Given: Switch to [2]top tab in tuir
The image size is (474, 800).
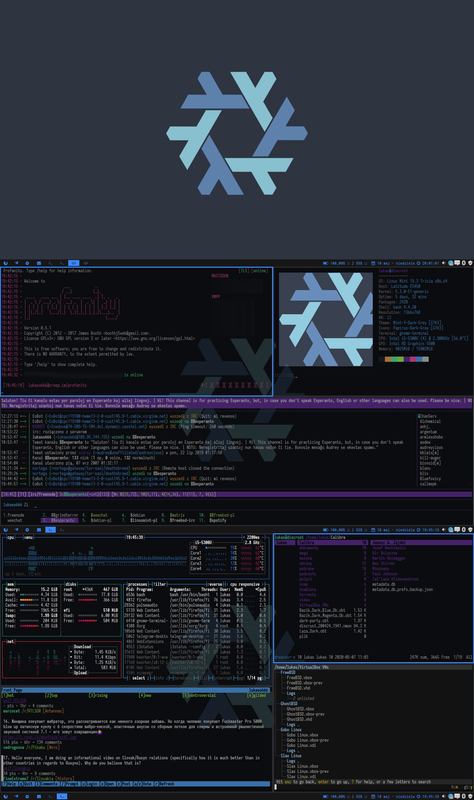Looking at the screenshot, I should coord(51,695).
